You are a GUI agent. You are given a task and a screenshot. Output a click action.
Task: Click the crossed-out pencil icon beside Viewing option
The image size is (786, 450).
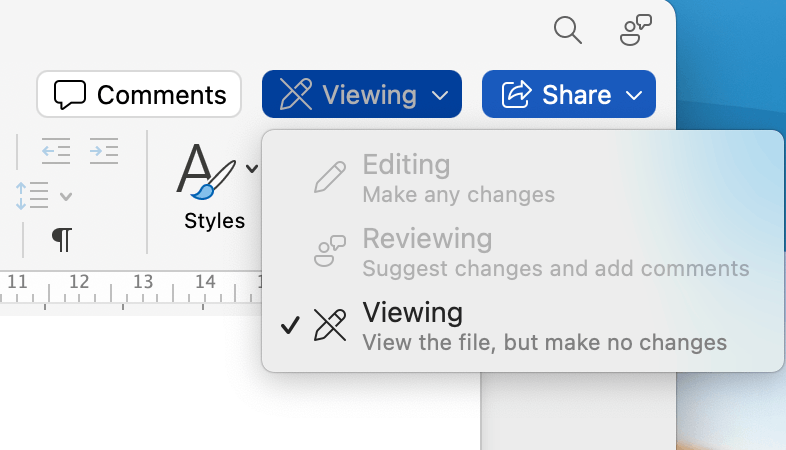click(330, 325)
